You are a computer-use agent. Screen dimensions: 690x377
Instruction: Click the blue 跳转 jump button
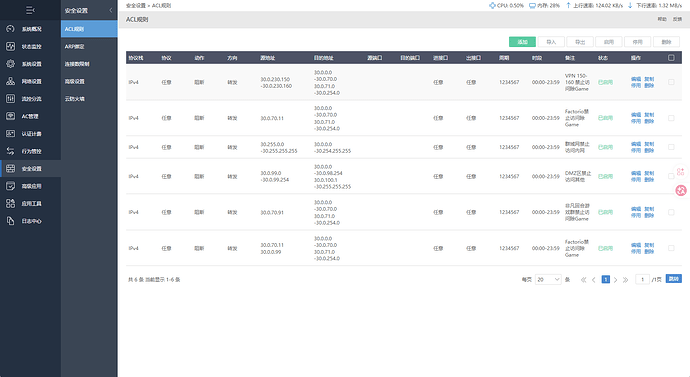pyautogui.click(x=673, y=279)
